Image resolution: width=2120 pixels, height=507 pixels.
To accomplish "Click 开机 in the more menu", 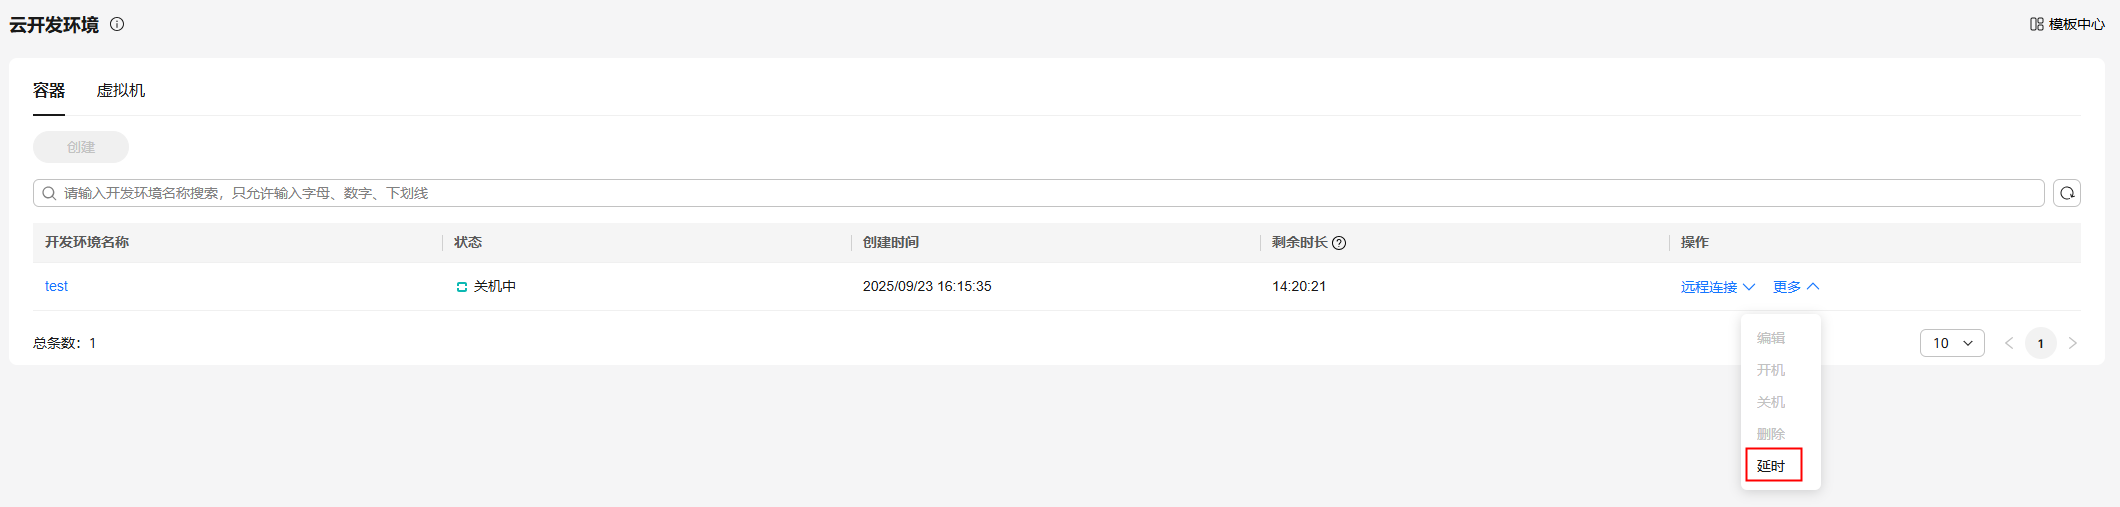I will click(1771, 370).
